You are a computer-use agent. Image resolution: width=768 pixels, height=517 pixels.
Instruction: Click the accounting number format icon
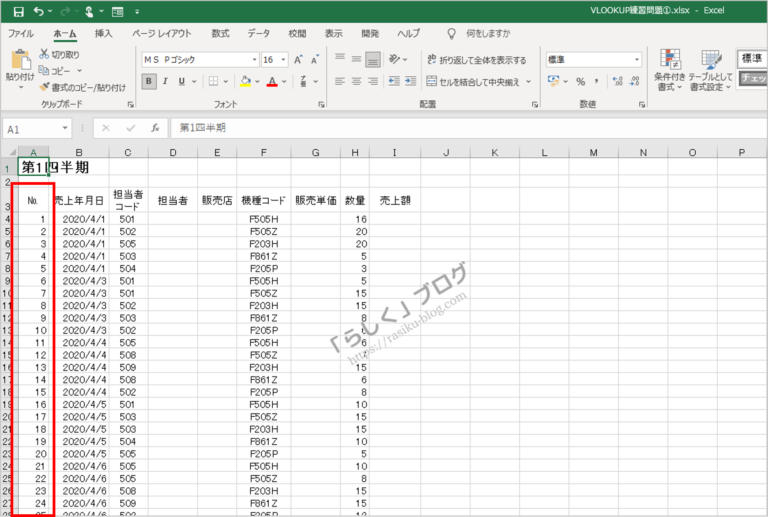click(553, 81)
